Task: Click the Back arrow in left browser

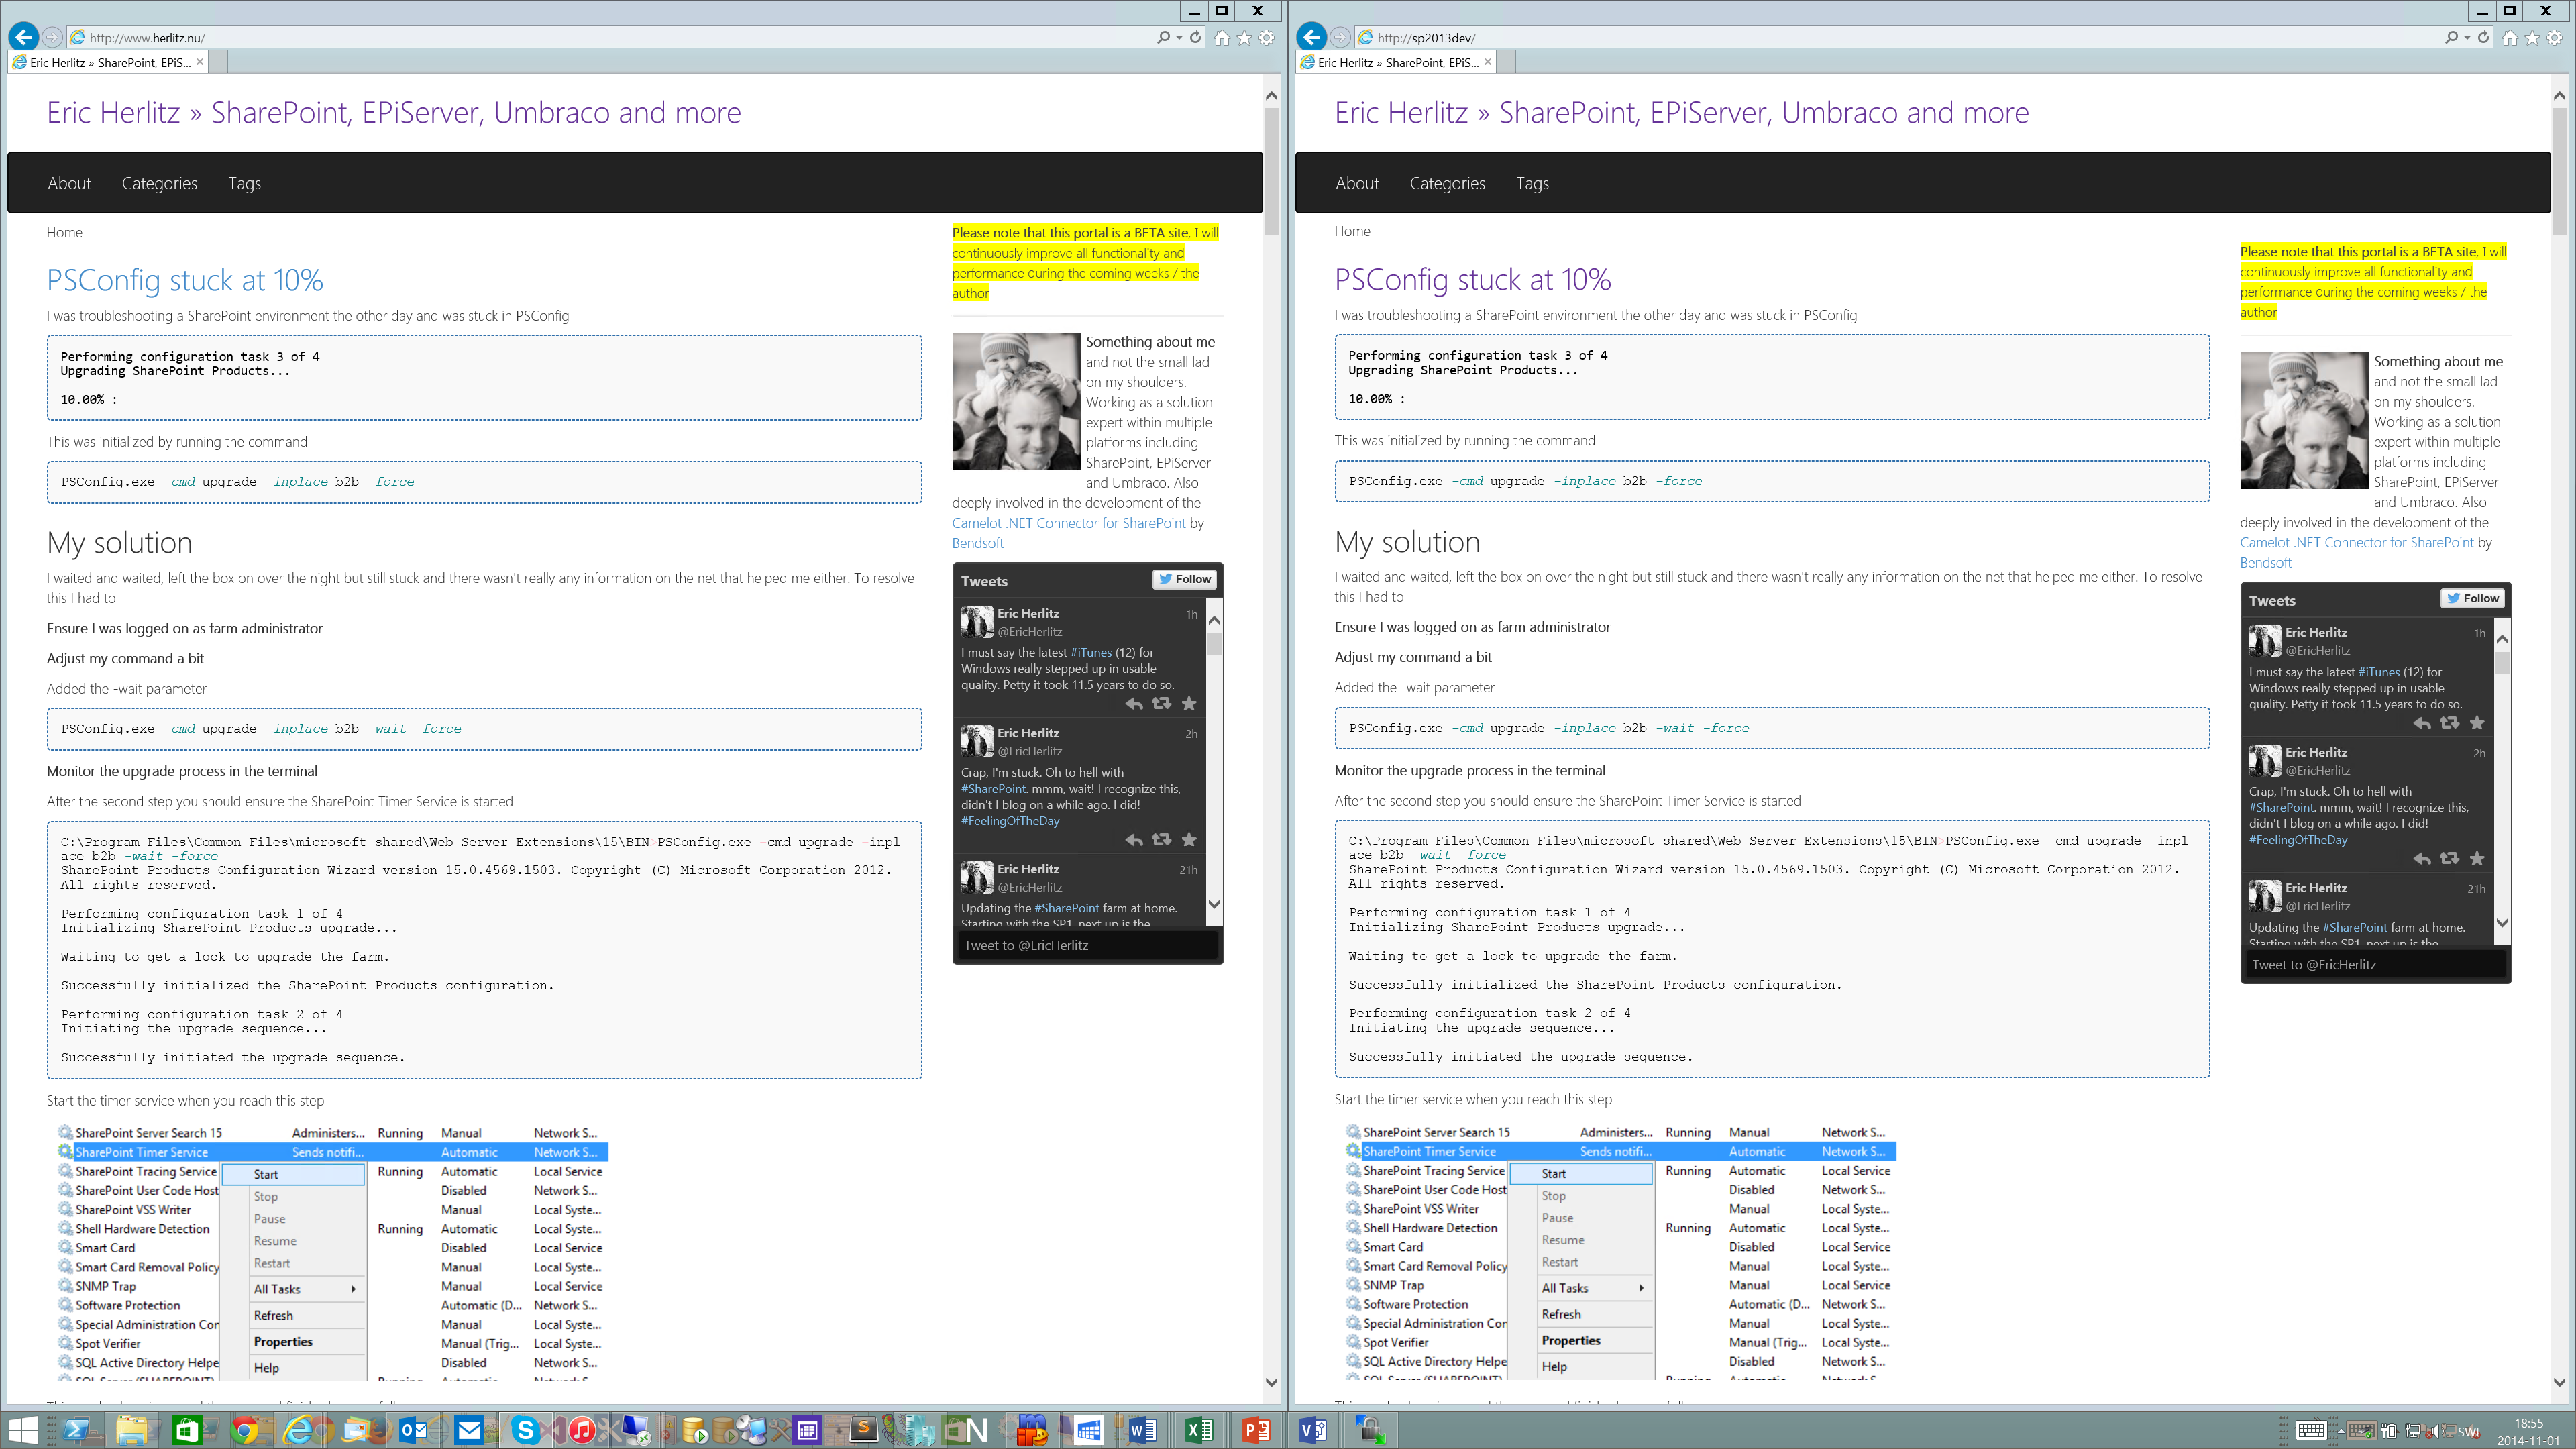Action: (24, 37)
